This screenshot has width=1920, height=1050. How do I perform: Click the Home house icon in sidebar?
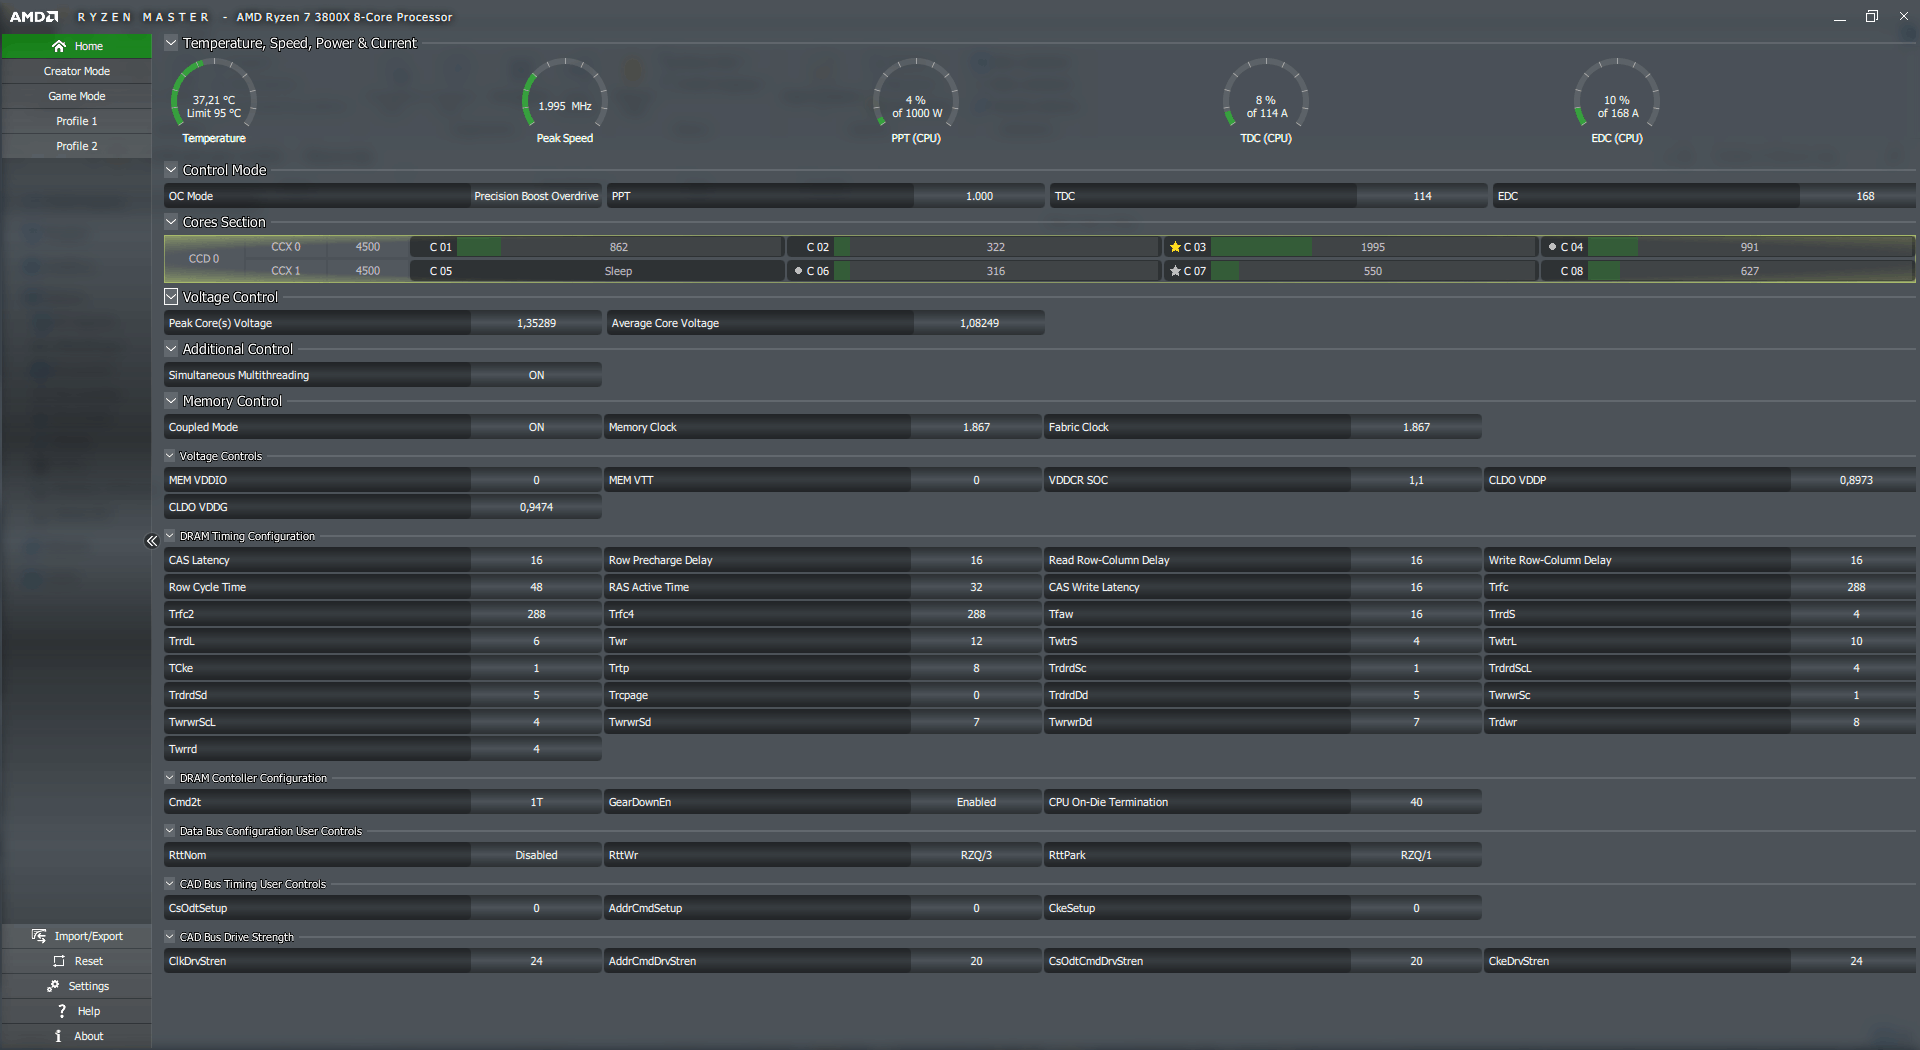pyautogui.click(x=59, y=46)
